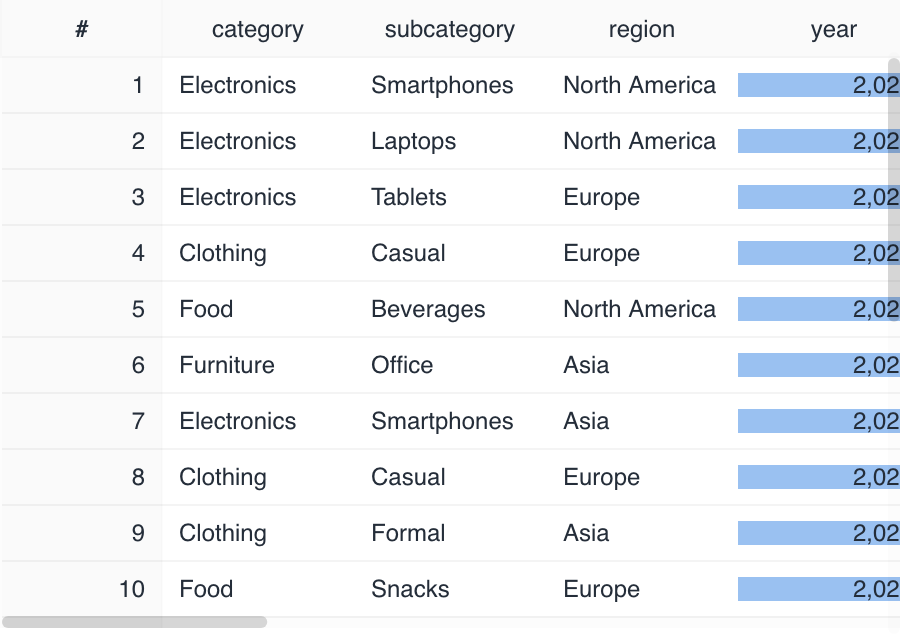Click Food category cell in row 10
Viewport: 900px width, 642px height.
206,590
